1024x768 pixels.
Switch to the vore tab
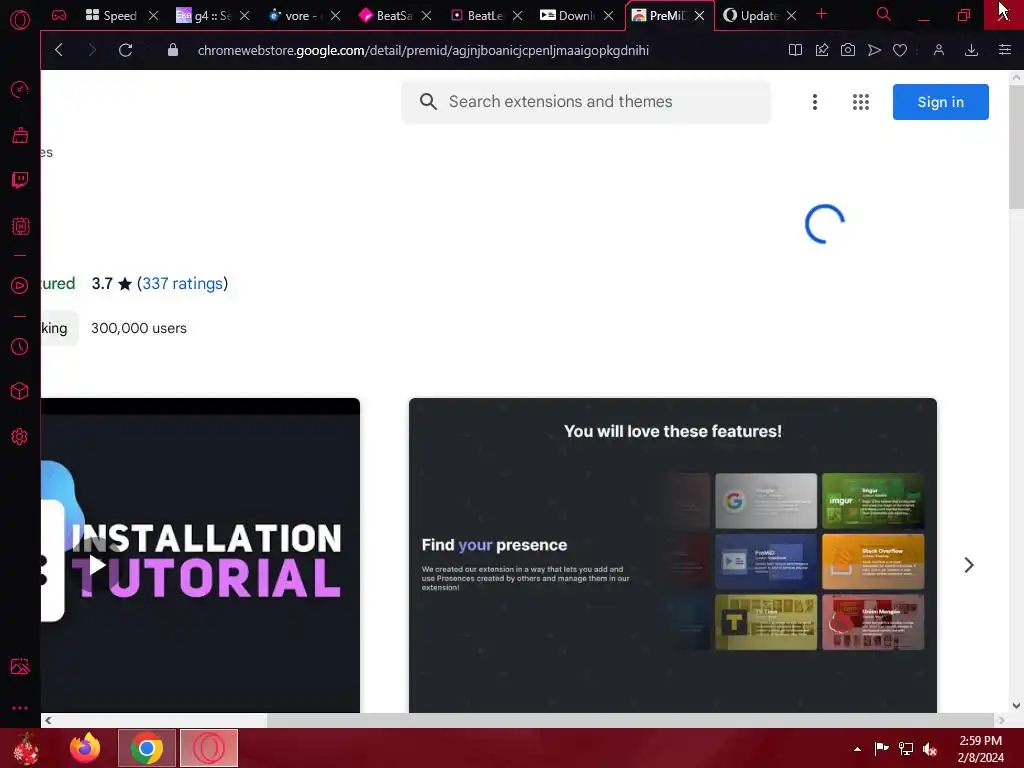295,16
